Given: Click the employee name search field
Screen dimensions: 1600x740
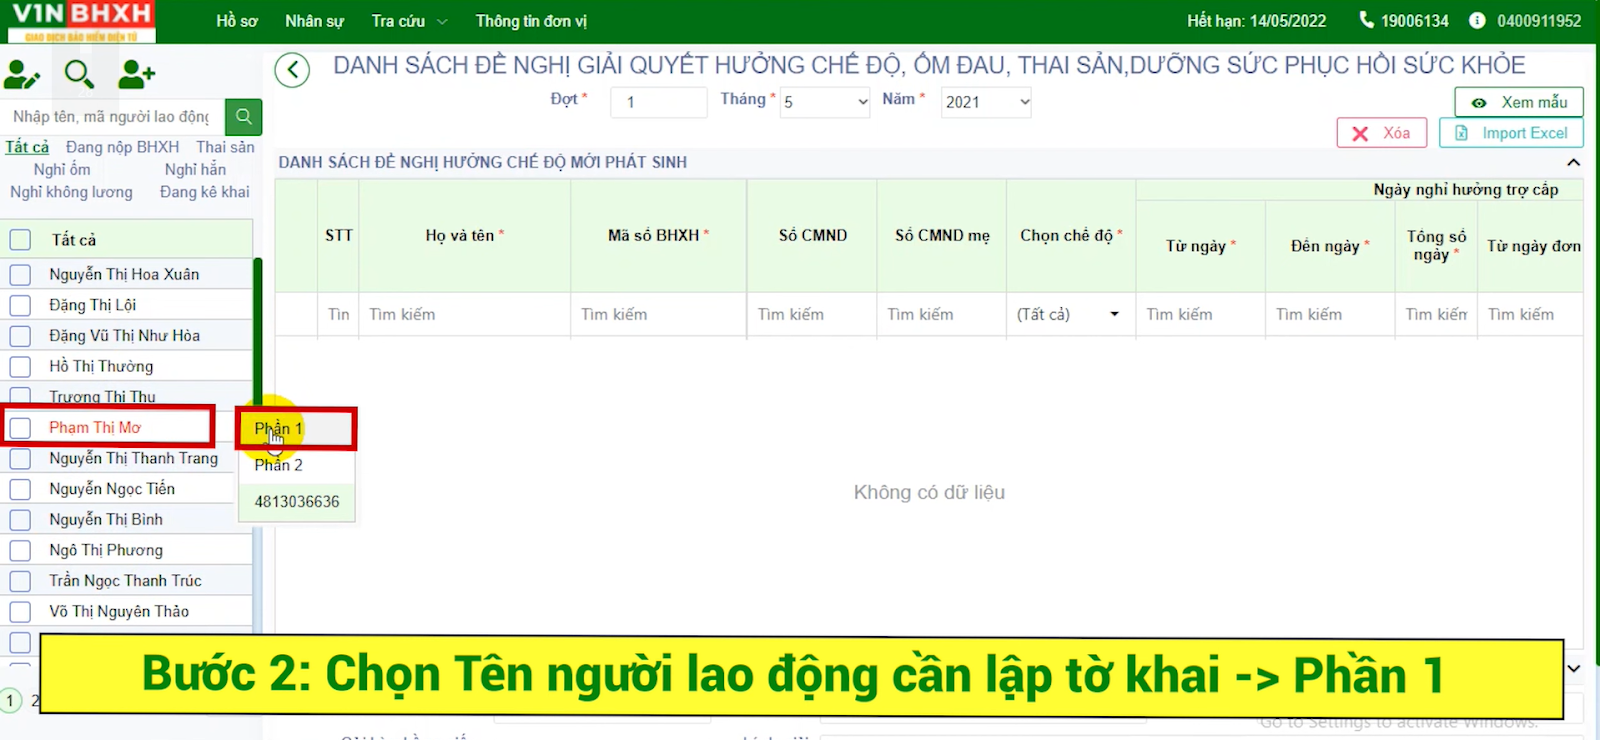Looking at the screenshot, I should 113,117.
